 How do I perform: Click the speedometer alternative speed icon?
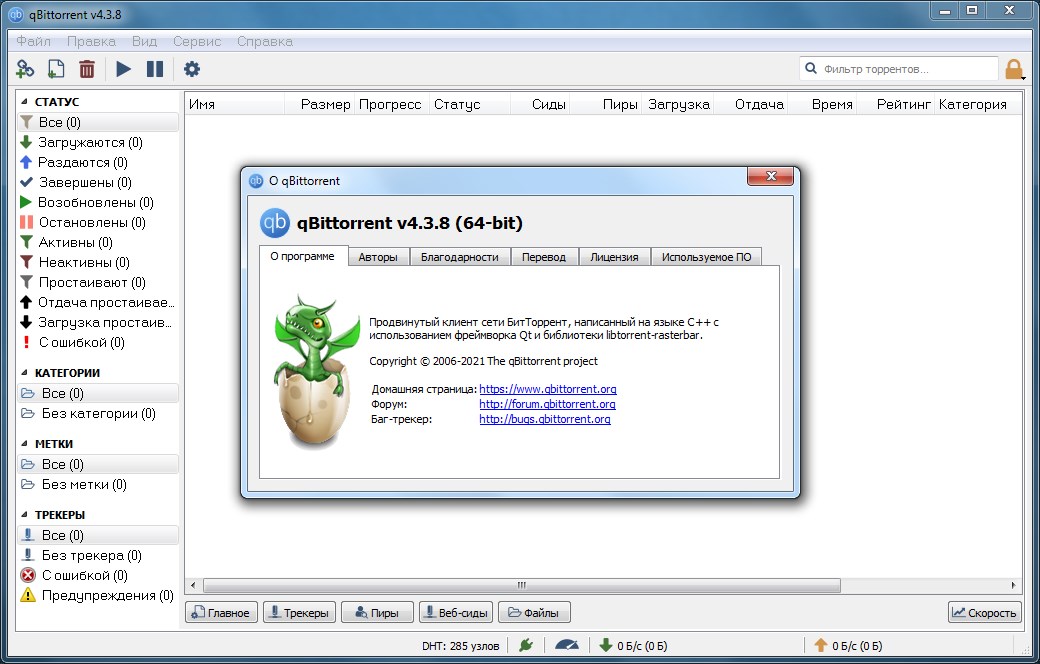pyautogui.click(x=566, y=645)
